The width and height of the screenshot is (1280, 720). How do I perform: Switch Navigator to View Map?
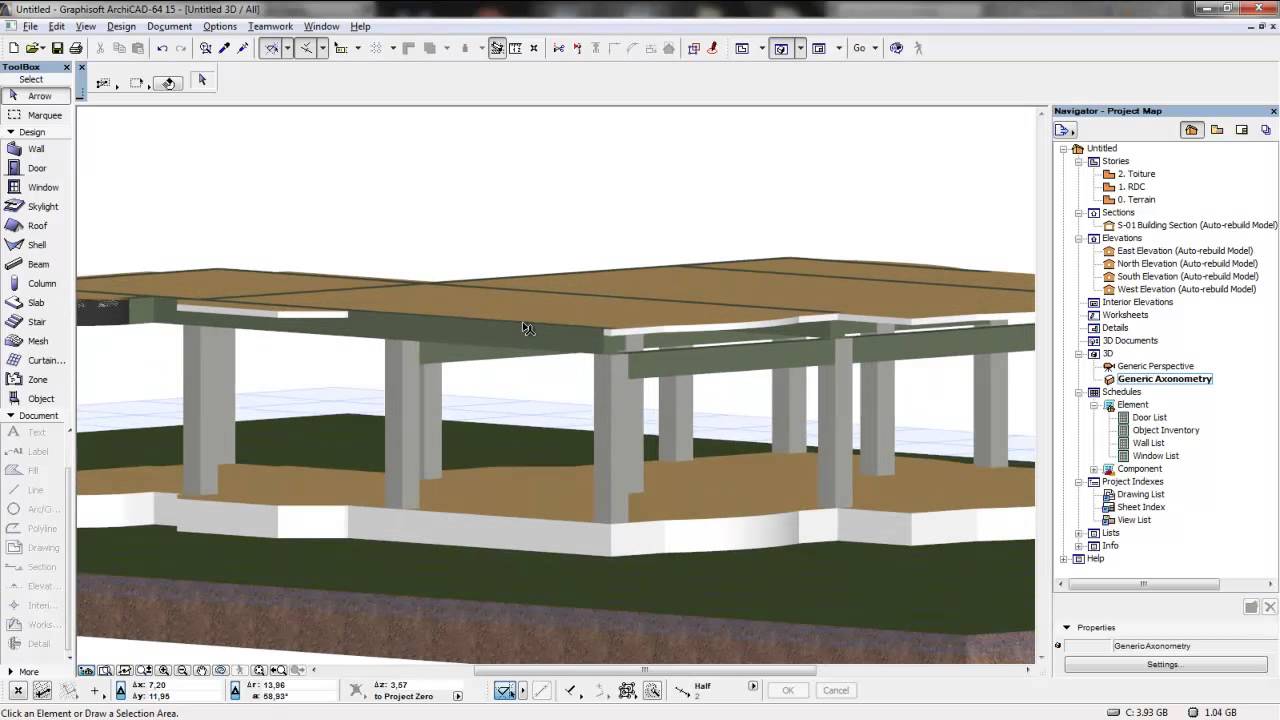click(x=1217, y=130)
